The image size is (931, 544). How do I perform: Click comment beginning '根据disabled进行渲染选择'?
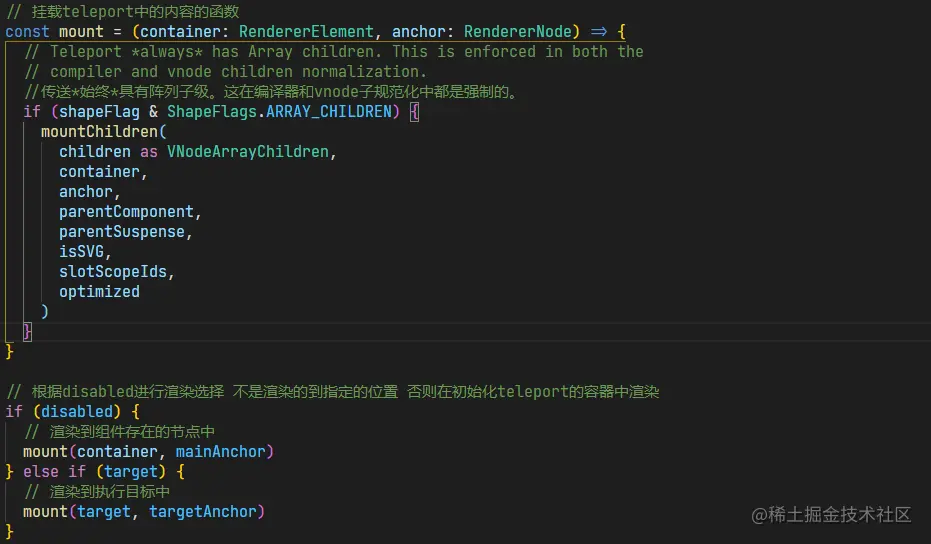tap(332, 391)
